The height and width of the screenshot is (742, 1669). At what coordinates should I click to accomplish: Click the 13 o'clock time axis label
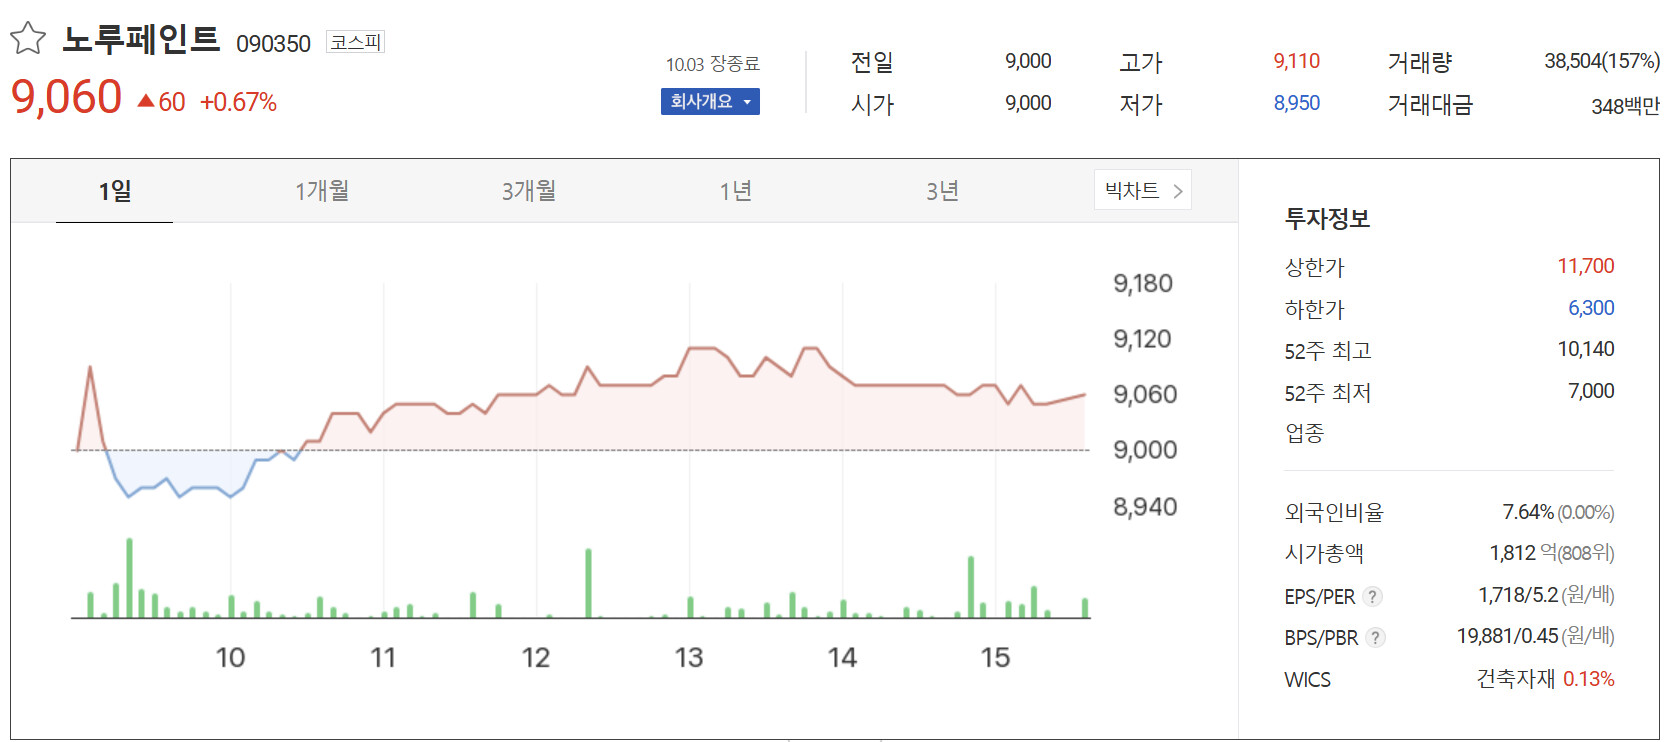pos(689,658)
